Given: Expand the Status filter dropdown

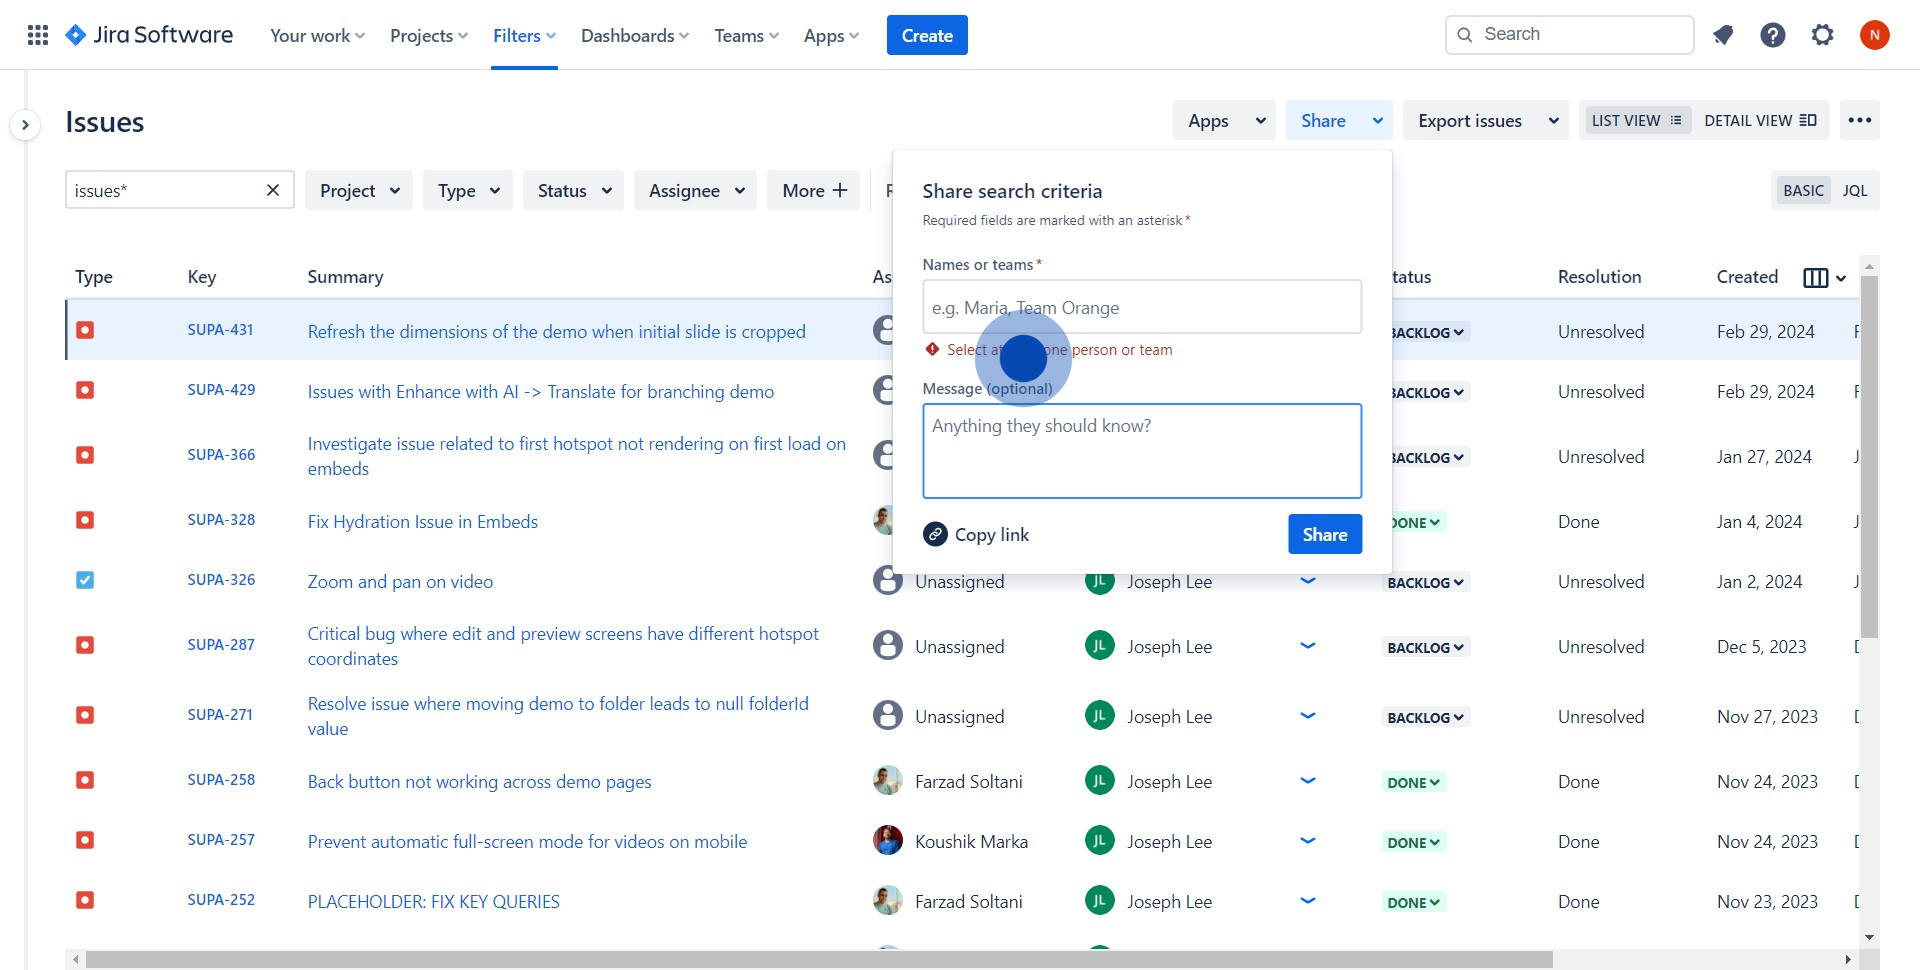Looking at the screenshot, I should click(x=573, y=190).
